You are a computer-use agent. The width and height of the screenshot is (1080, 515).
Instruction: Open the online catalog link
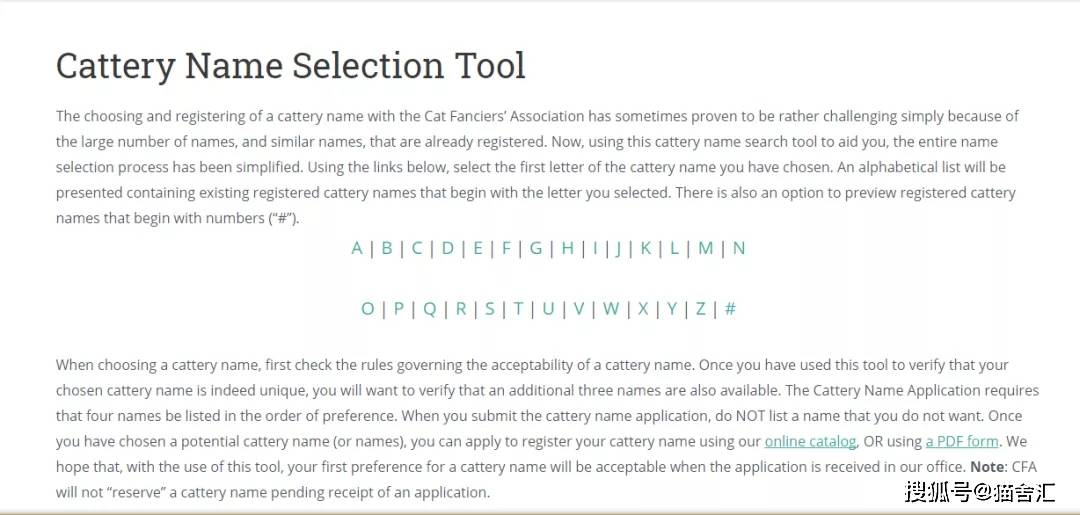tap(811, 441)
